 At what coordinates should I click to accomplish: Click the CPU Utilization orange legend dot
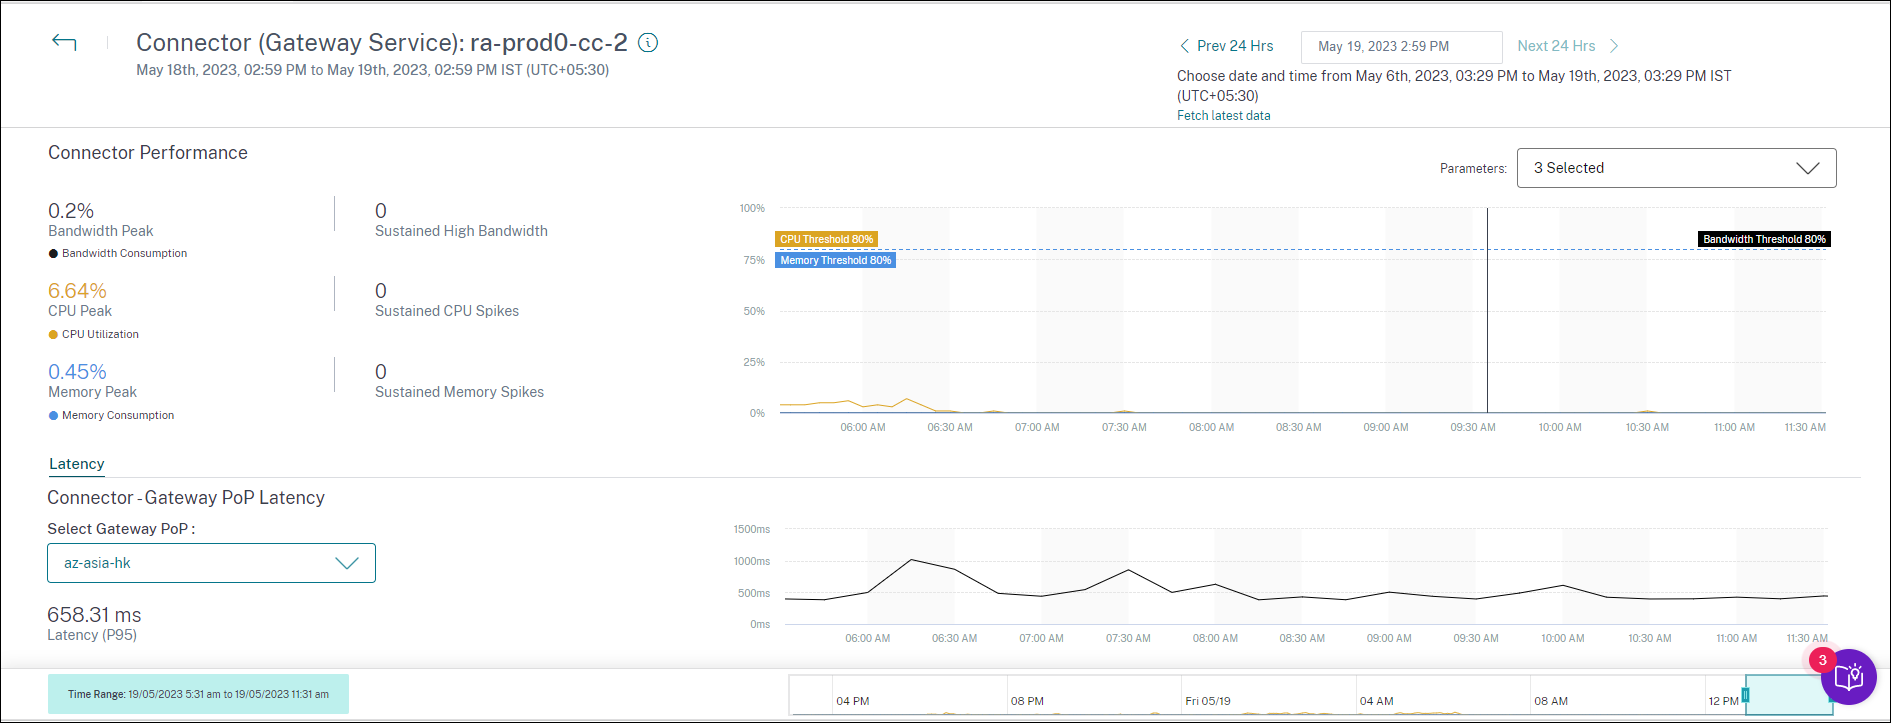[53, 335]
